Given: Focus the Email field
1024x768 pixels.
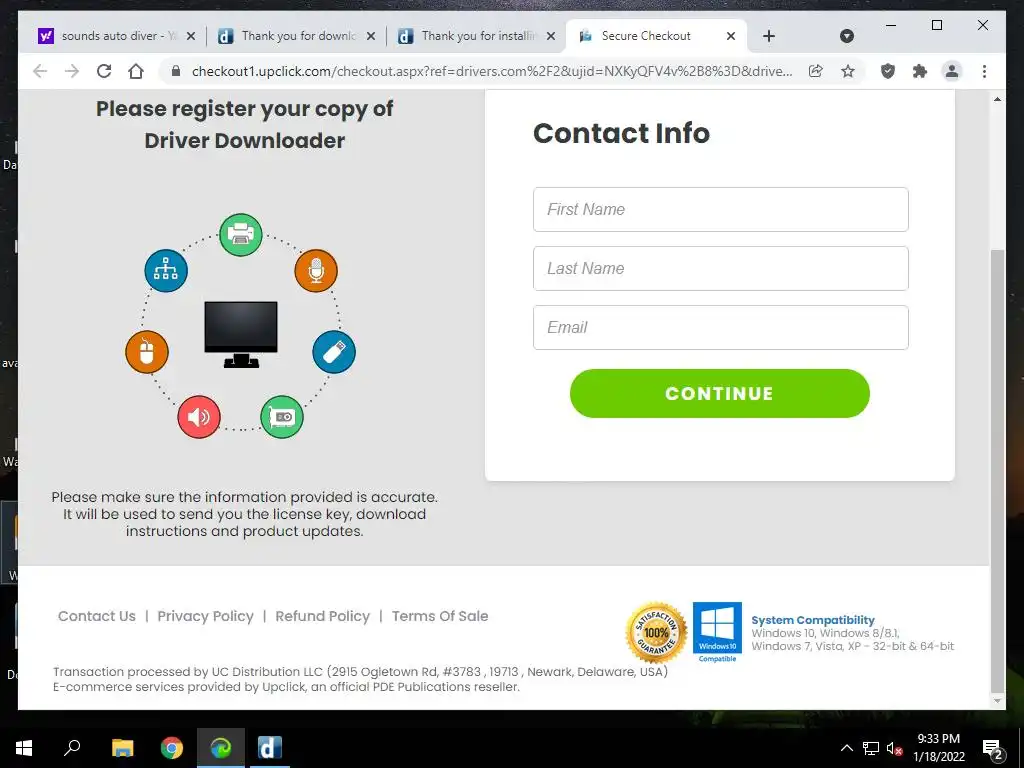Looking at the screenshot, I should [720, 327].
